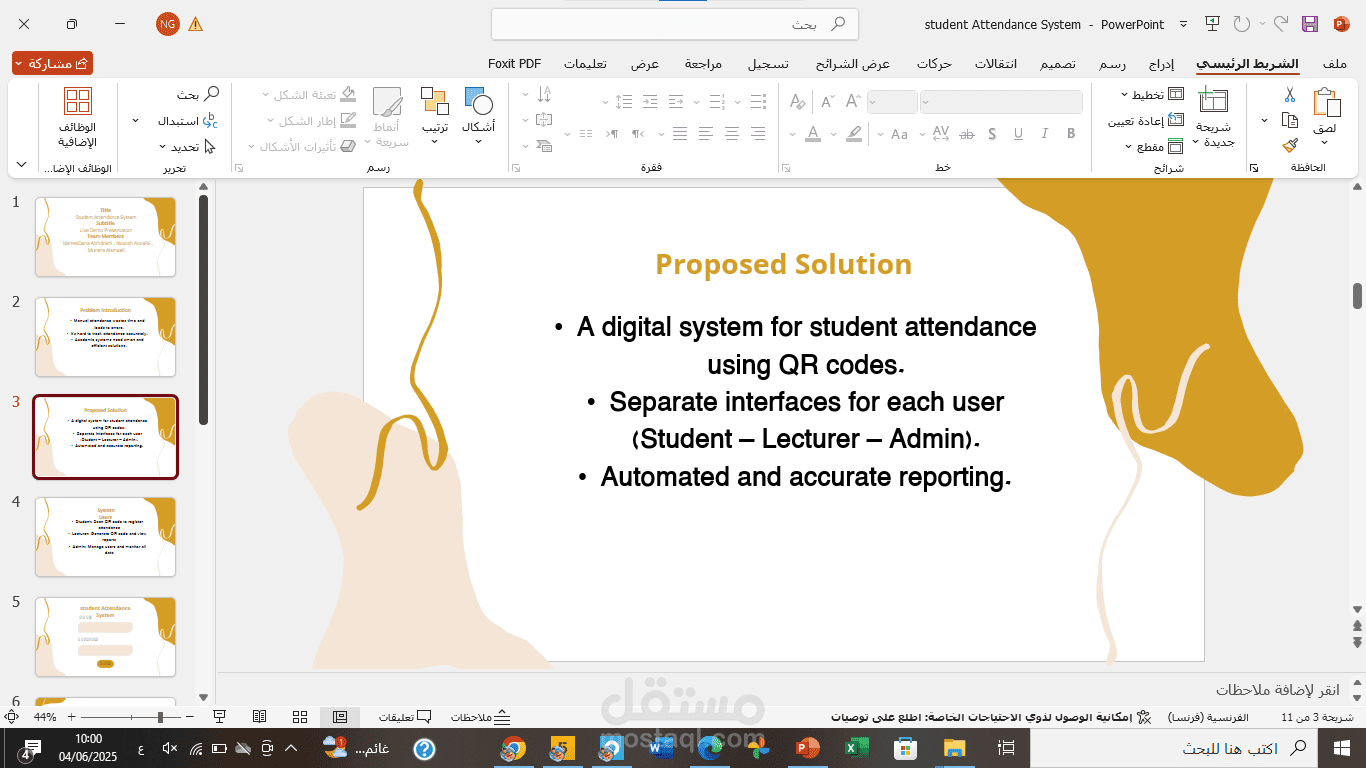
Task: Toggle Italic formatting
Action: tap(1045, 133)
